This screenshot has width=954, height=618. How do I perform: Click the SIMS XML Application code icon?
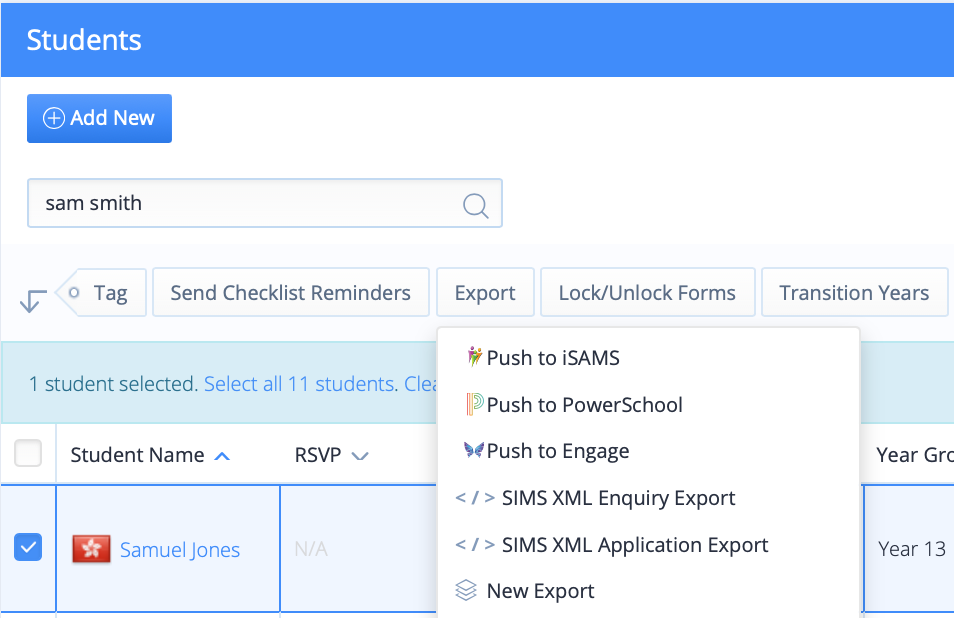pos(475,544)
